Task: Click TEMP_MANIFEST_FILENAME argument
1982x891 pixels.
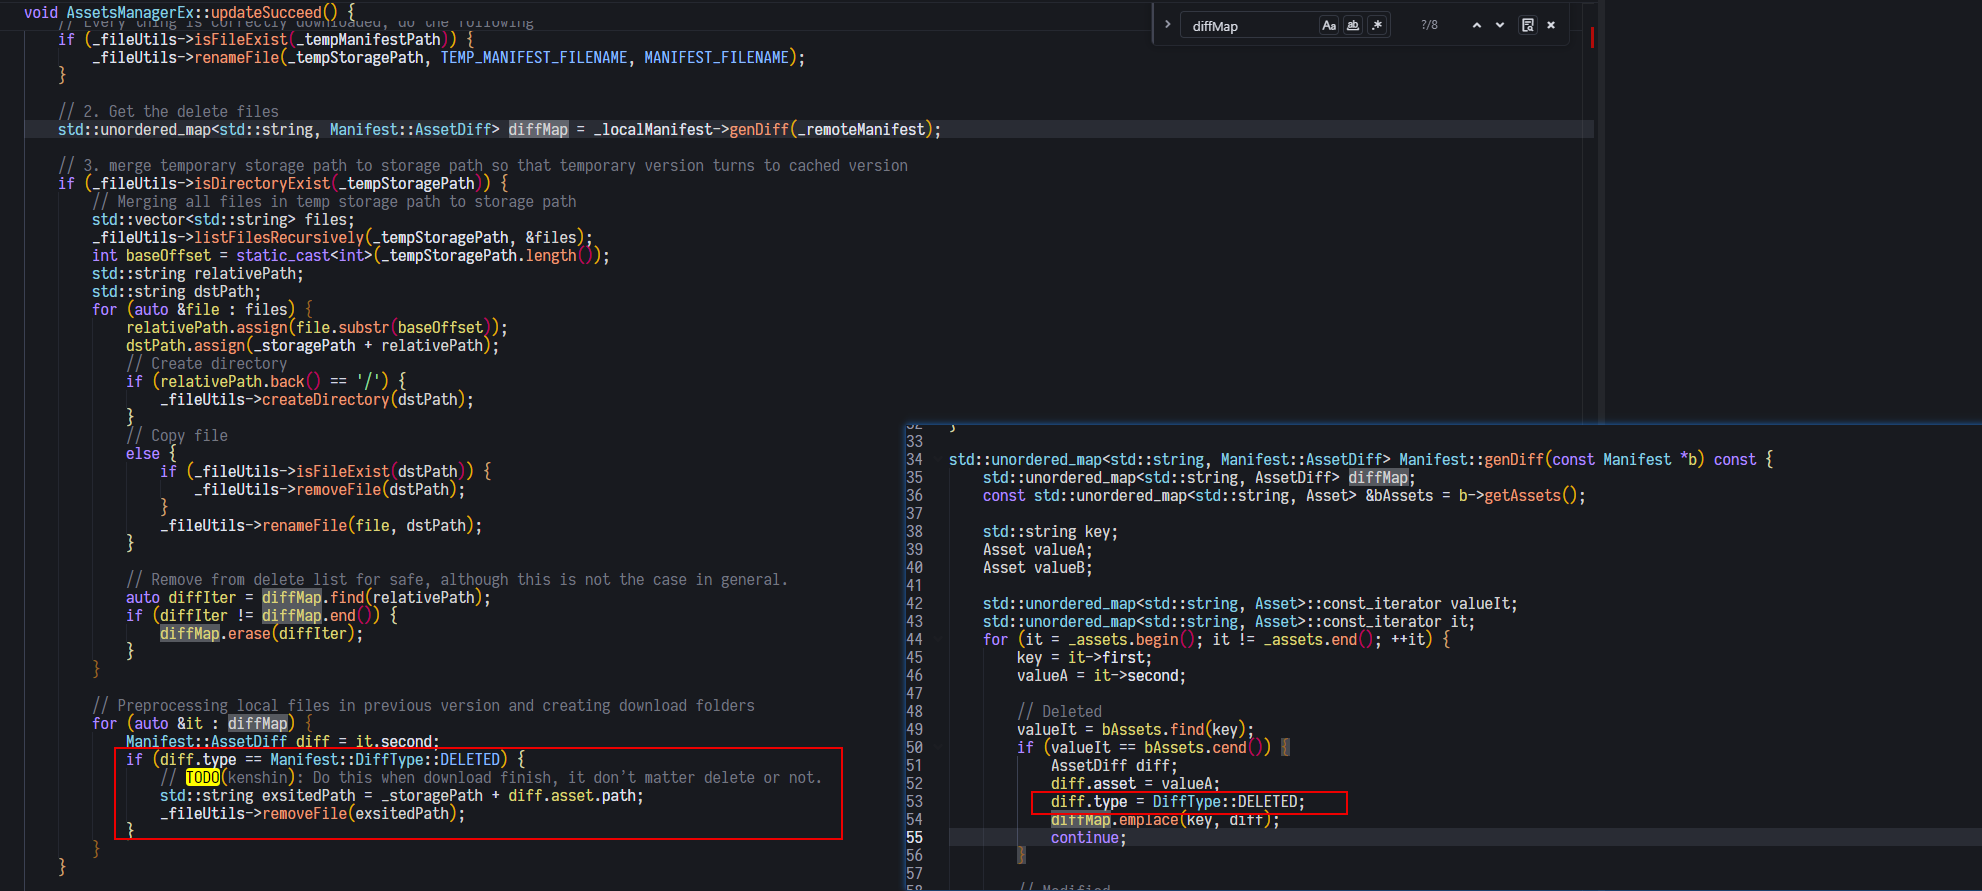Action: pos(534,58)
